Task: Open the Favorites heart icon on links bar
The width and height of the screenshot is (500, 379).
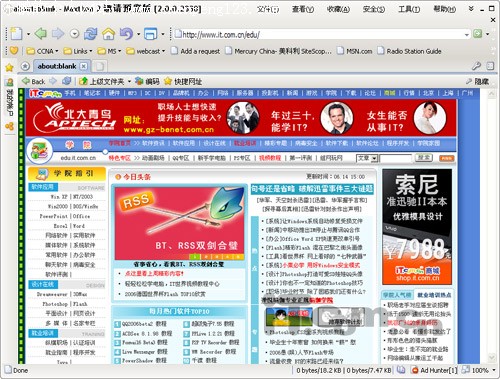Action: pos(14,51)
